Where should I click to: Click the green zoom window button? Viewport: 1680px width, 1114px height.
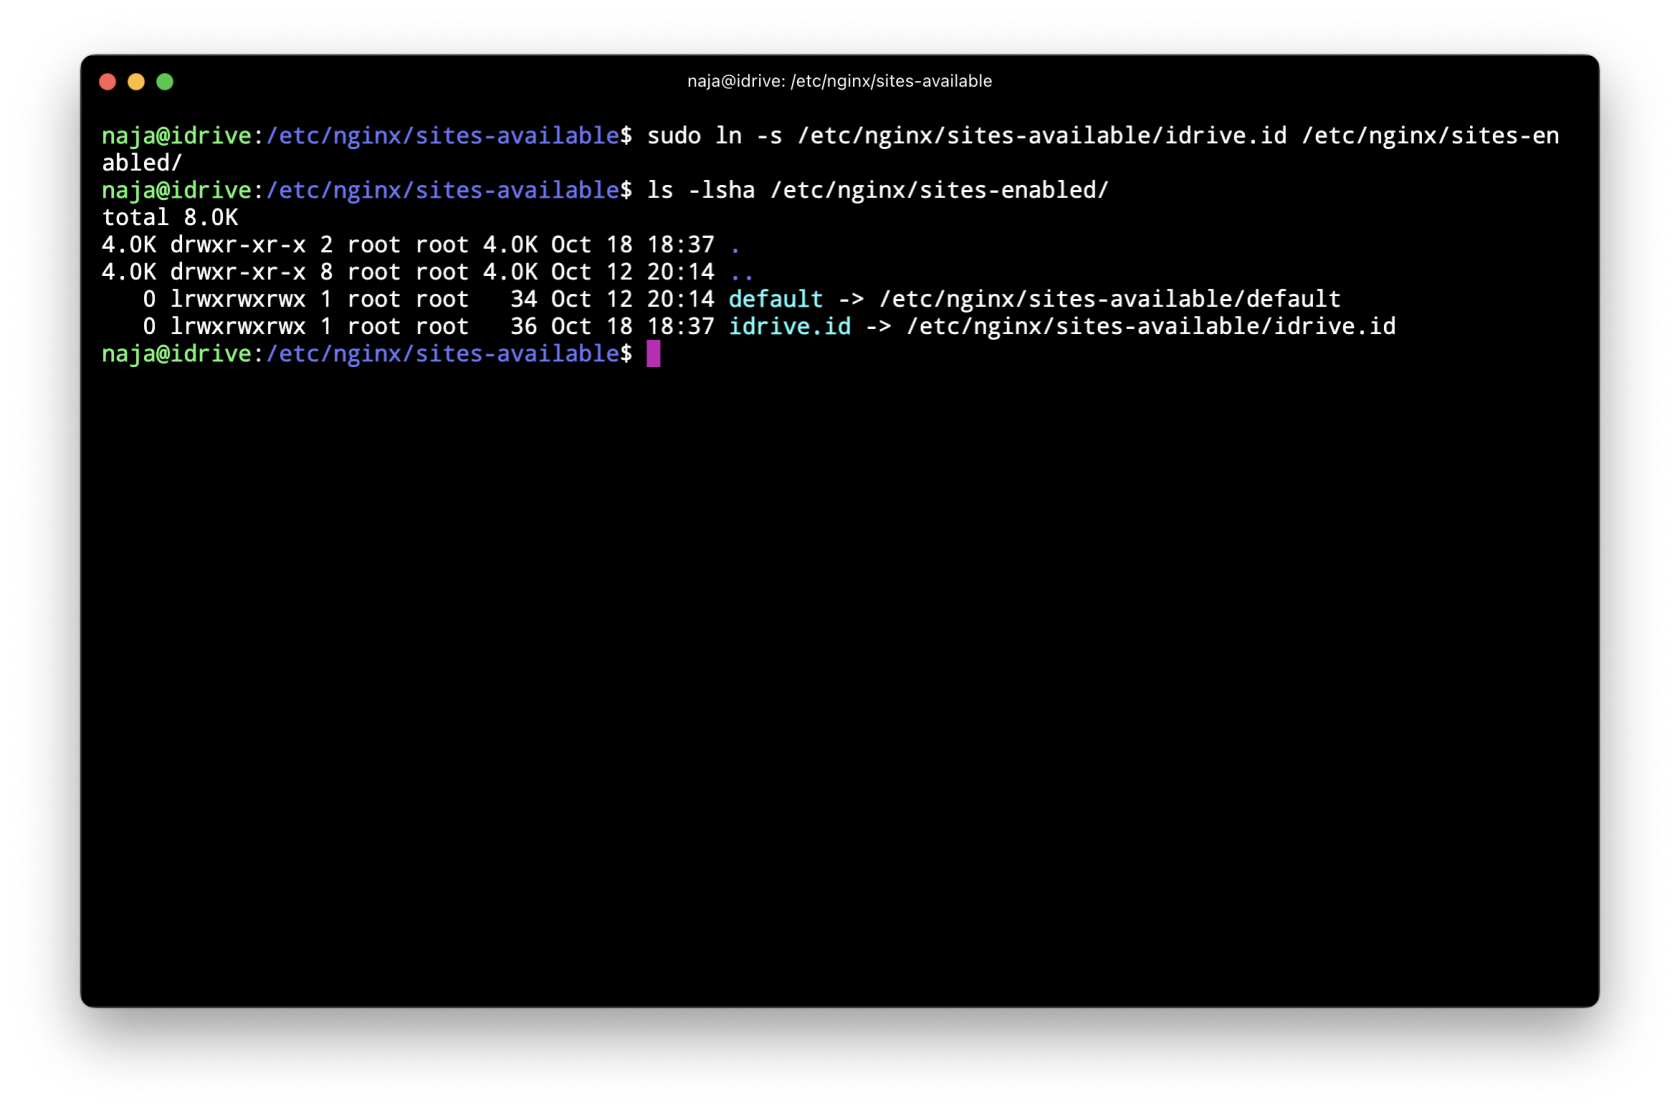click(x=165, y=82)
